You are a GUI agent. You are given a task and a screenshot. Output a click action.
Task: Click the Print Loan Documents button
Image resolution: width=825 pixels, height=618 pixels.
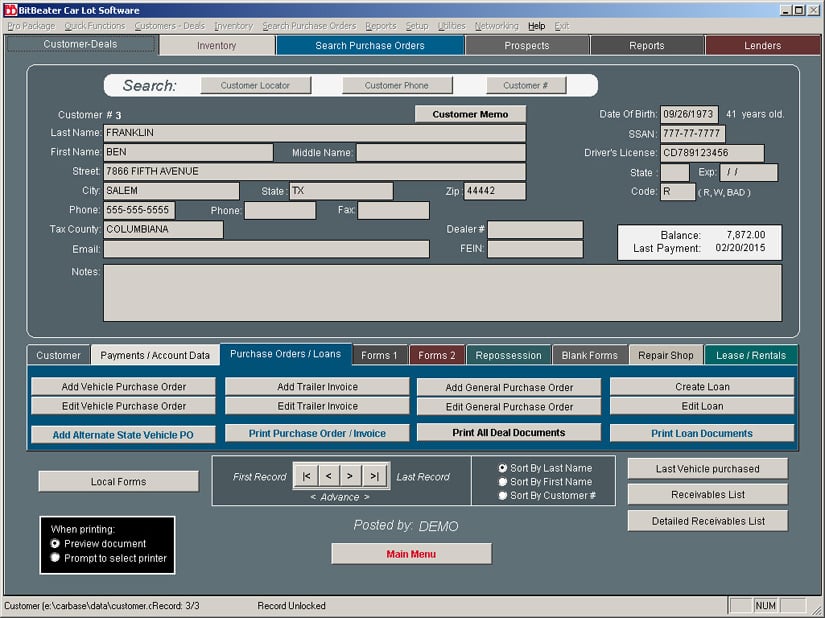click(702, 433)
